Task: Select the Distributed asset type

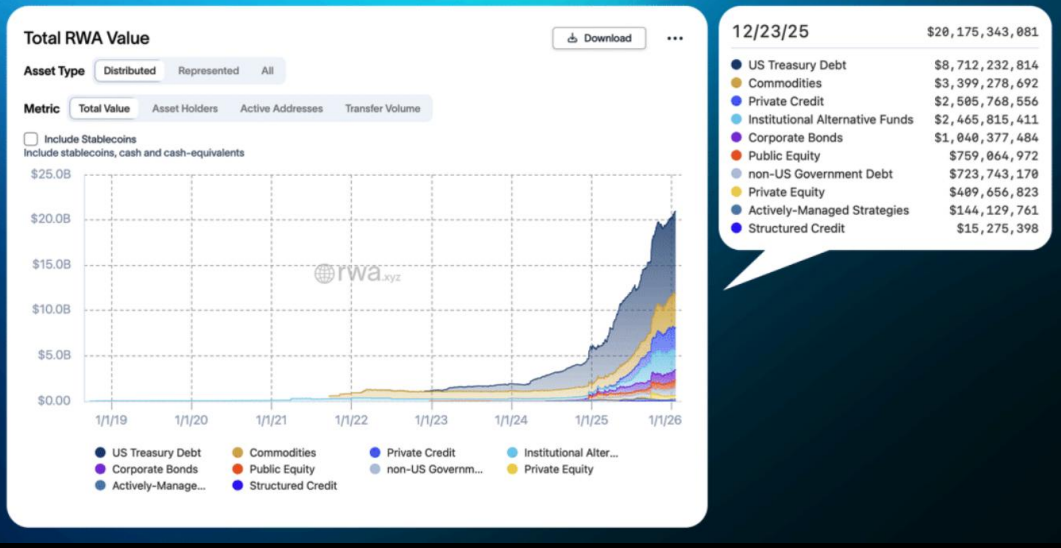Action: (130, 71)
